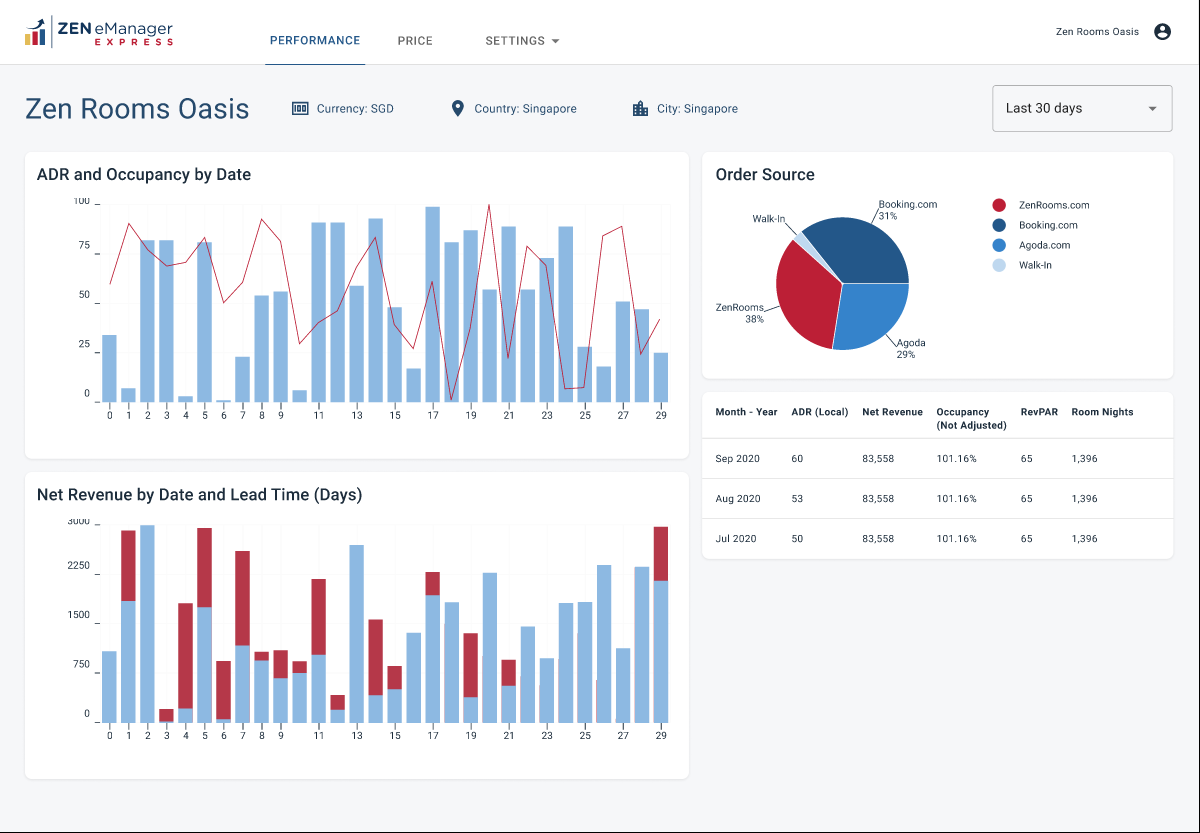This screenshot has width=1200, height=833.
Task: Click Booking.com dark blue legend swatch
Action: (999, 225)
